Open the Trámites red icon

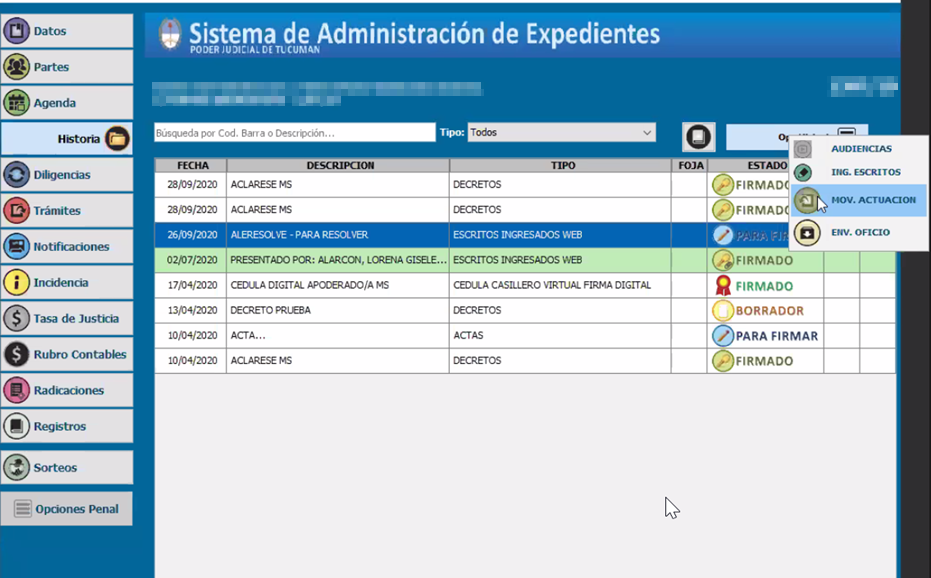tap(16, 210)
